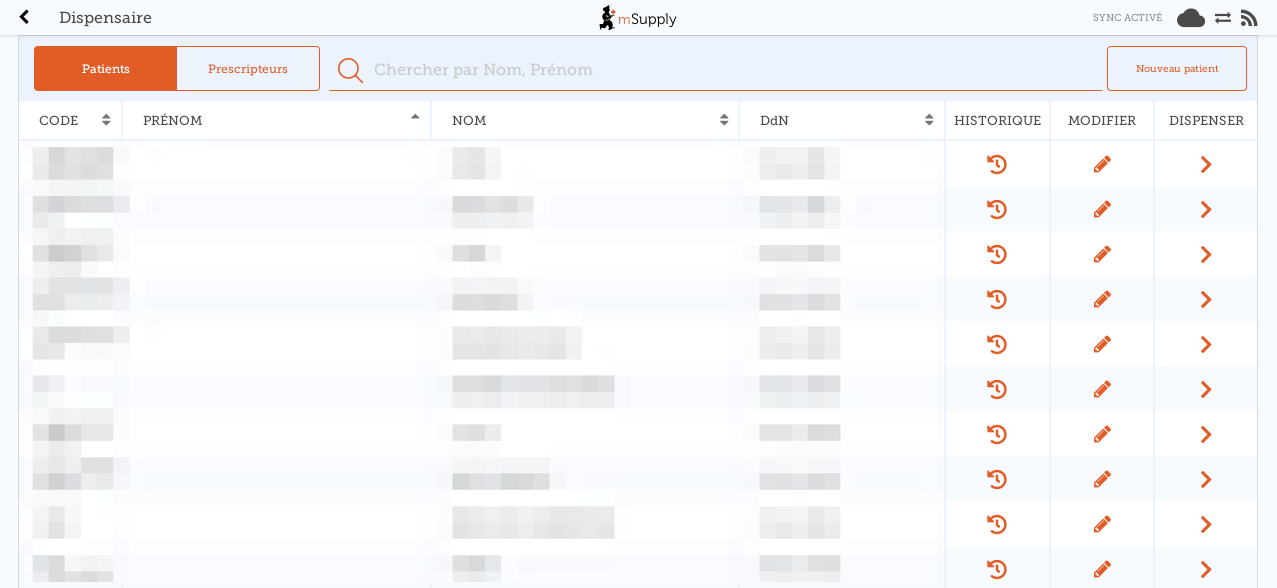Screen dimensions: 1277x588
Task: Open history for the first patient row
Action: click(x=996, y=164)
